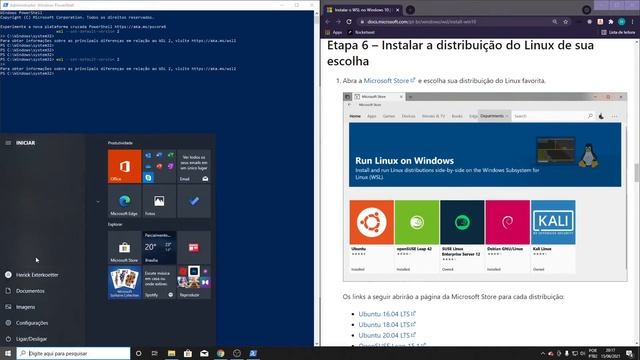
Task: Open the Email tile
Action: click(194, 166)
